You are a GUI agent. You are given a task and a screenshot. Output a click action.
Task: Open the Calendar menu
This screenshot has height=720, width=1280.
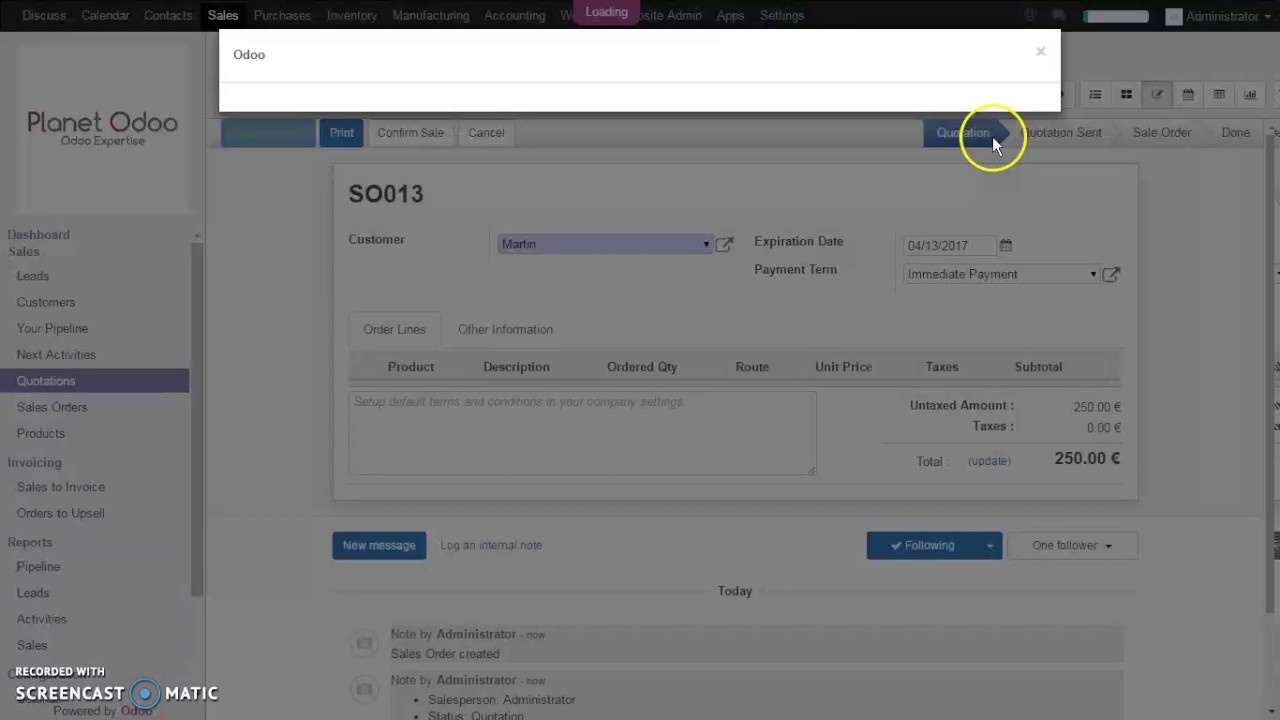pyautogui.click(x=105, y=15)
